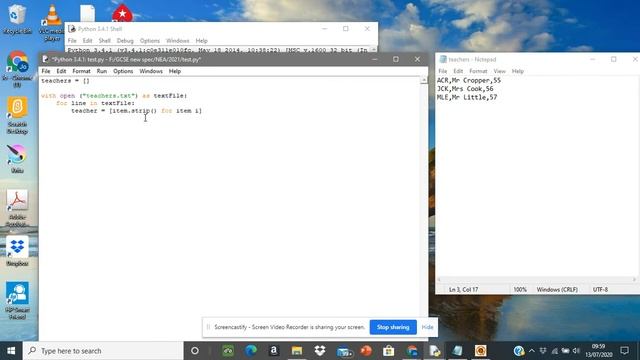Open Options menu in test.py editor
640x360 pixels.
tap(123, 71)
